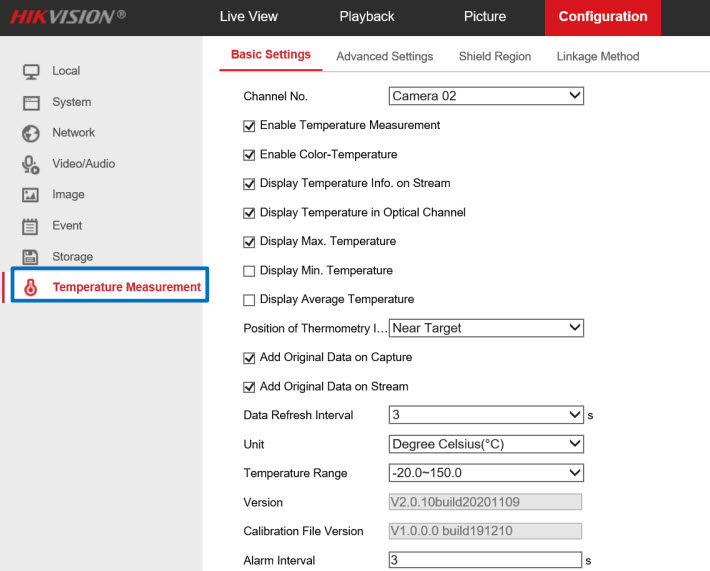Select the Image picture icon in sidebar

click(31, 195)
